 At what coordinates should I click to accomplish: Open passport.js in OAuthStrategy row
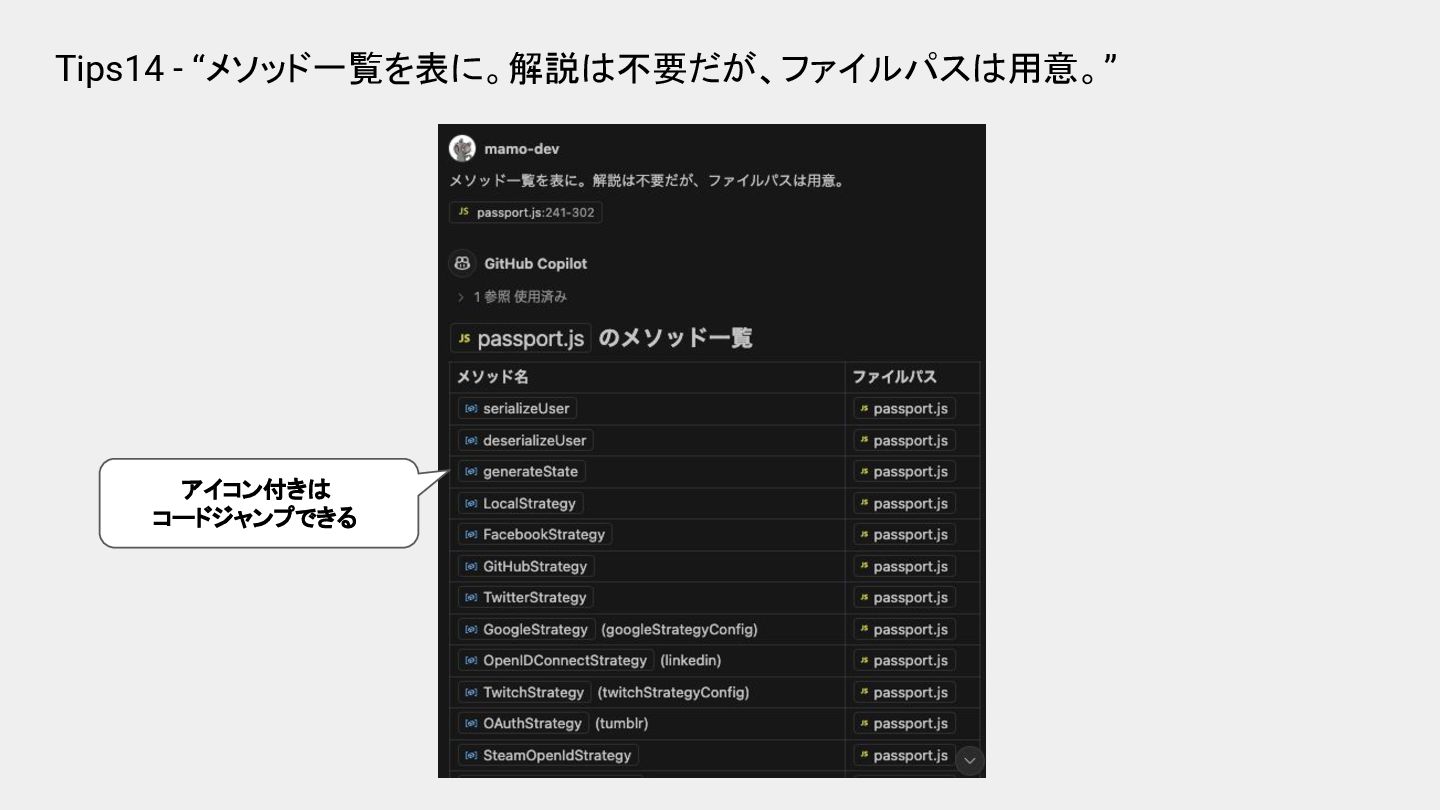point(904,723)
